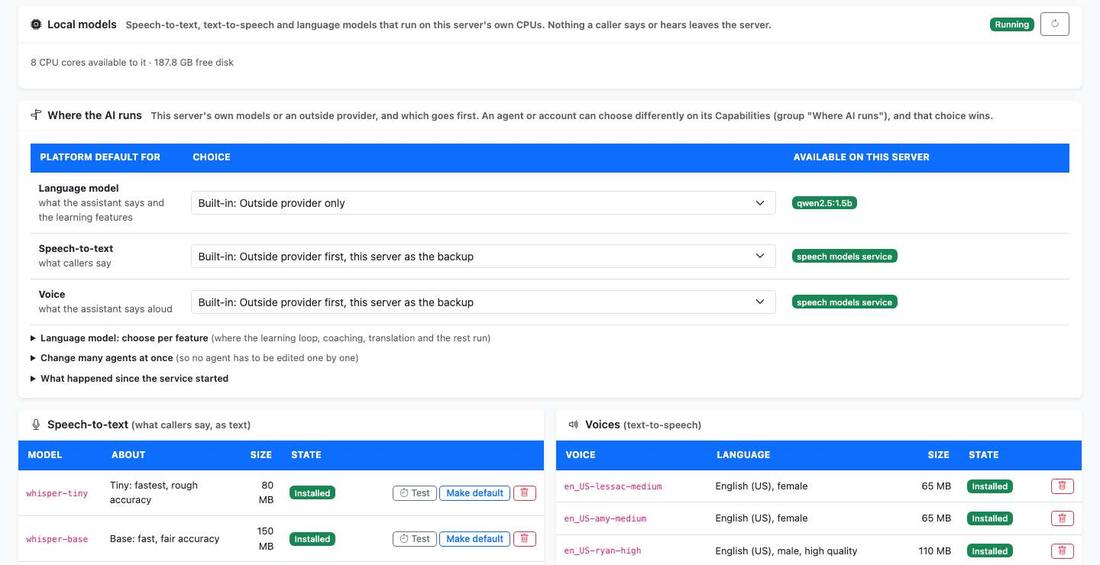Click the PLATFORM DEFAULT FOR column header

pos(100,157)
